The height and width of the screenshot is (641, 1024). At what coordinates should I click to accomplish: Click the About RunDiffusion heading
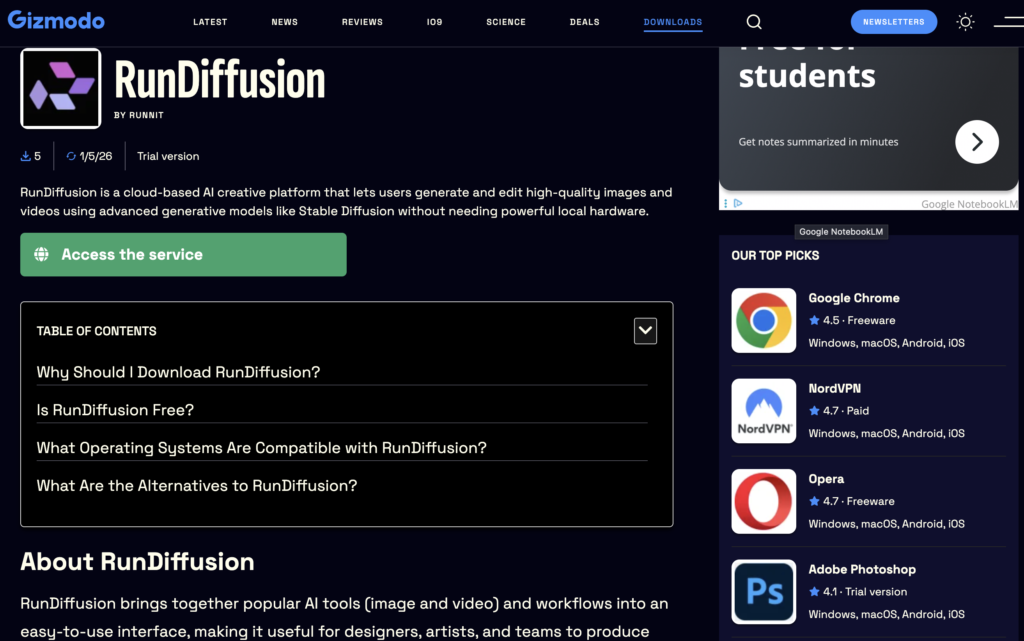pos(137,561)
